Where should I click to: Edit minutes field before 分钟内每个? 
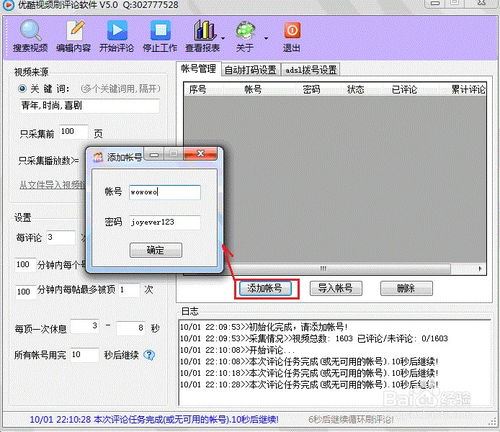pos(25,265)
